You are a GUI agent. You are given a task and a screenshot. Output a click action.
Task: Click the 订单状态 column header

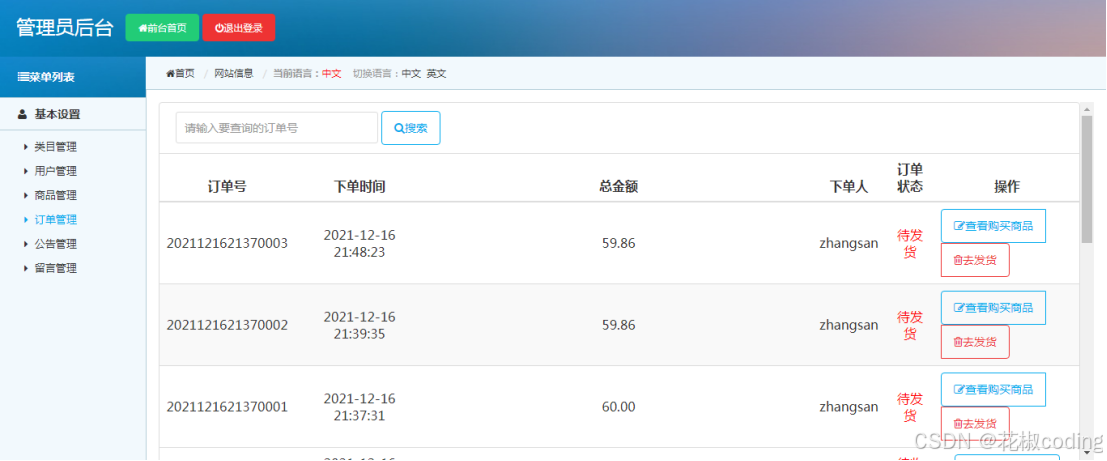pyautogui.click(x=910, y=178)
